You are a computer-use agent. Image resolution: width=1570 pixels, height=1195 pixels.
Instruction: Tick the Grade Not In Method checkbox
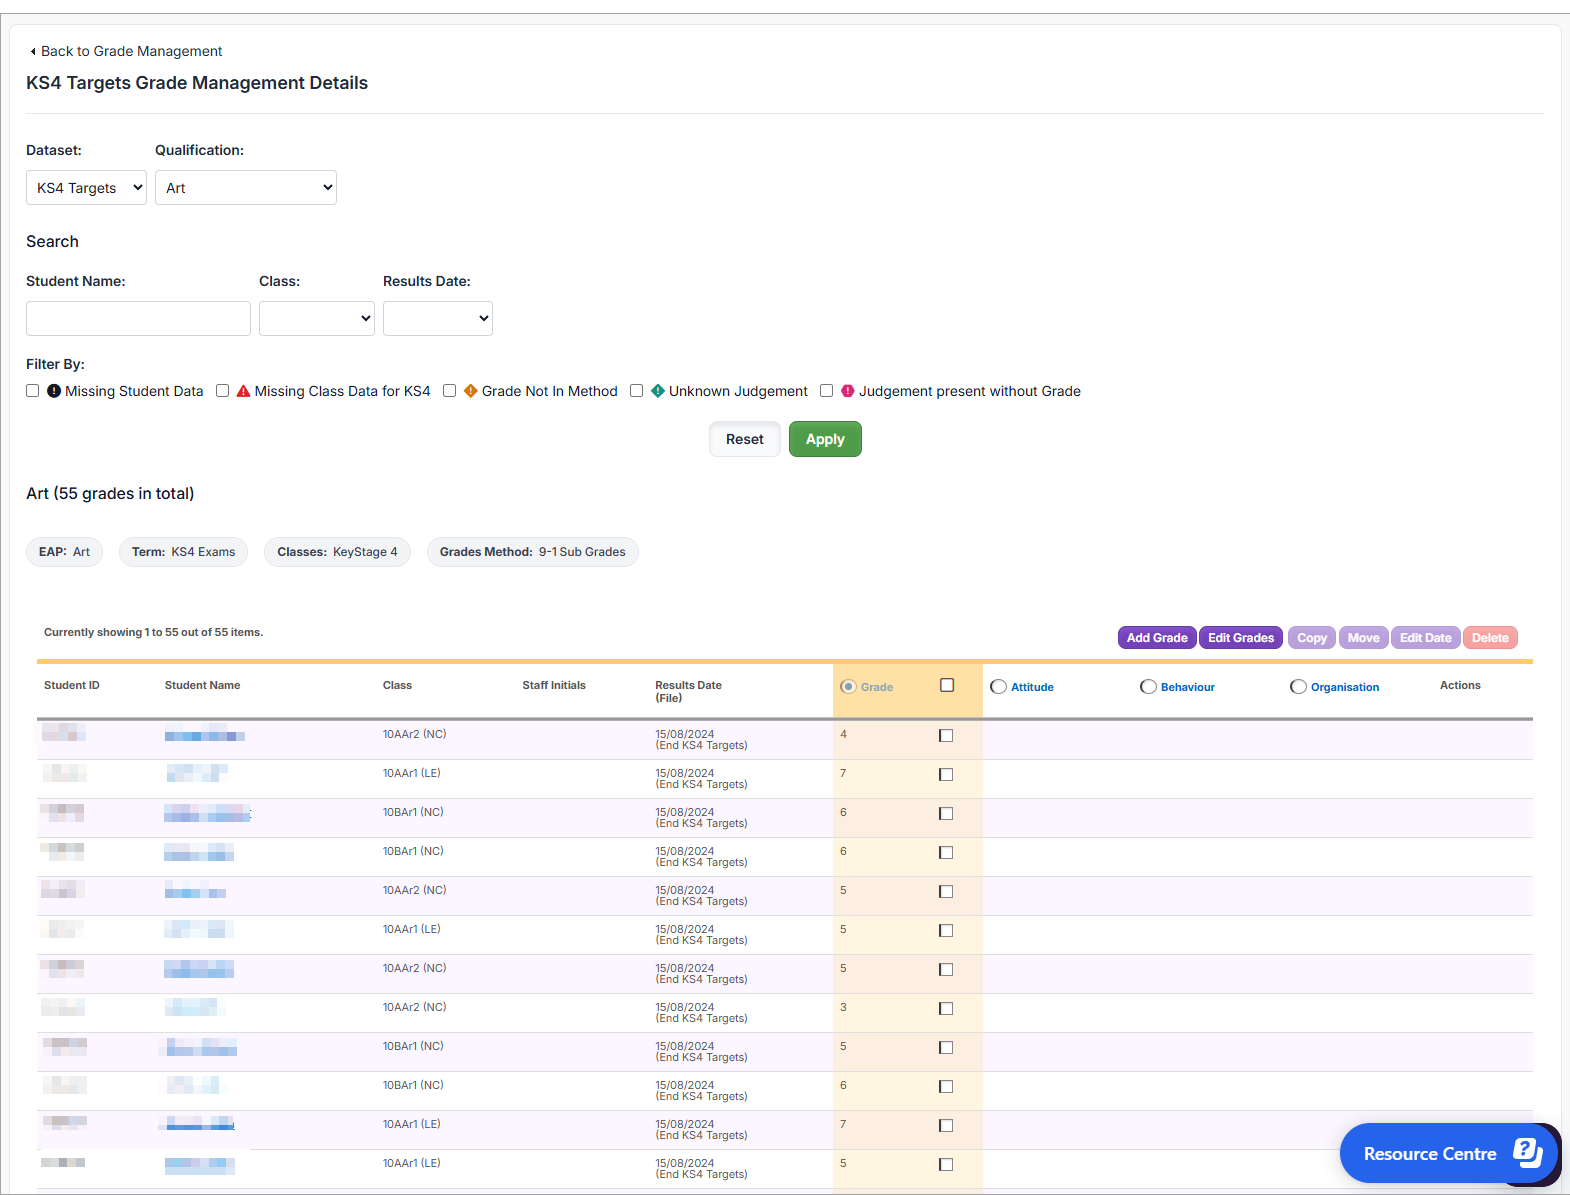(450, 391)
